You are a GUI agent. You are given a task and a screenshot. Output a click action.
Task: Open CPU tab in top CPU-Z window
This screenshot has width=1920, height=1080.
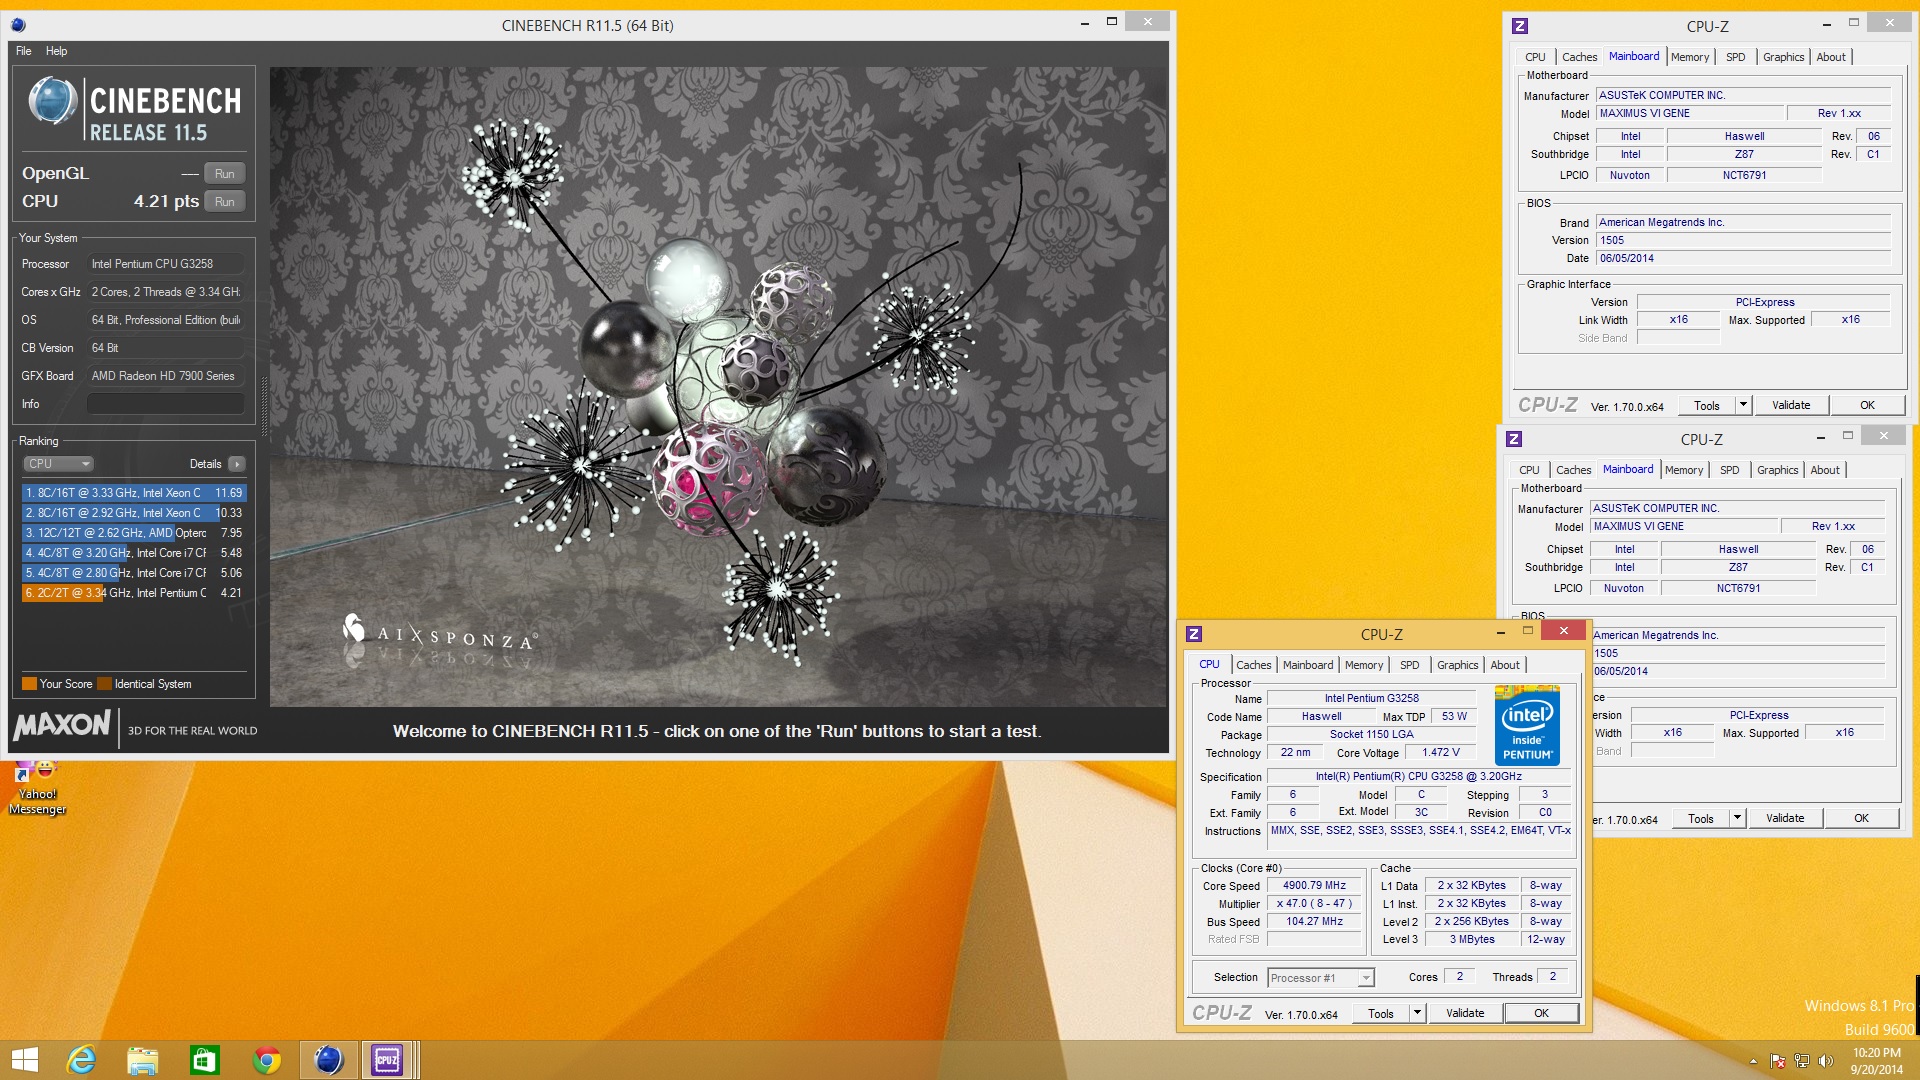coord(1535,57)
